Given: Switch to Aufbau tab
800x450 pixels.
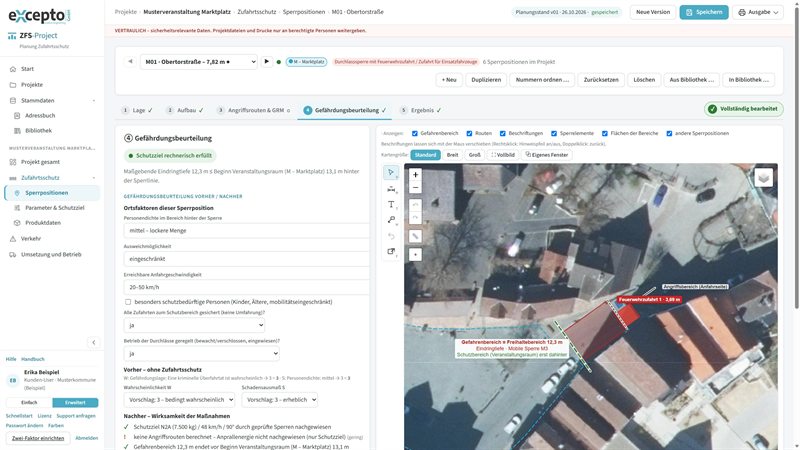Looking at the screenshot, I should point(185,110).
